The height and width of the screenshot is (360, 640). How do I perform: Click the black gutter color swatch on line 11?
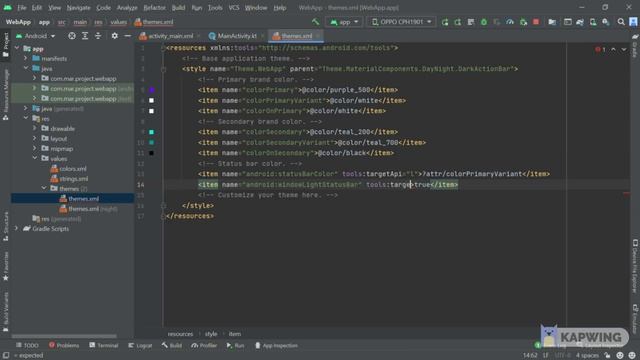pos(151,153)
